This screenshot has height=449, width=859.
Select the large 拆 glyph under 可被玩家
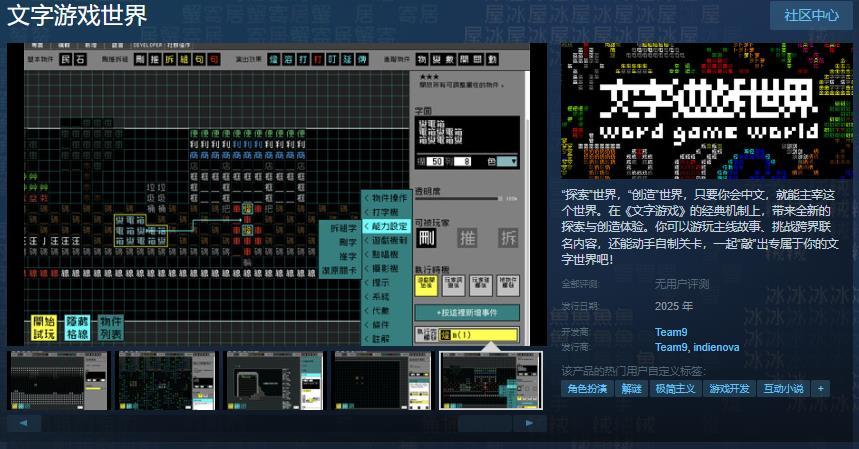pyautogui.click(x=508, y=237)
